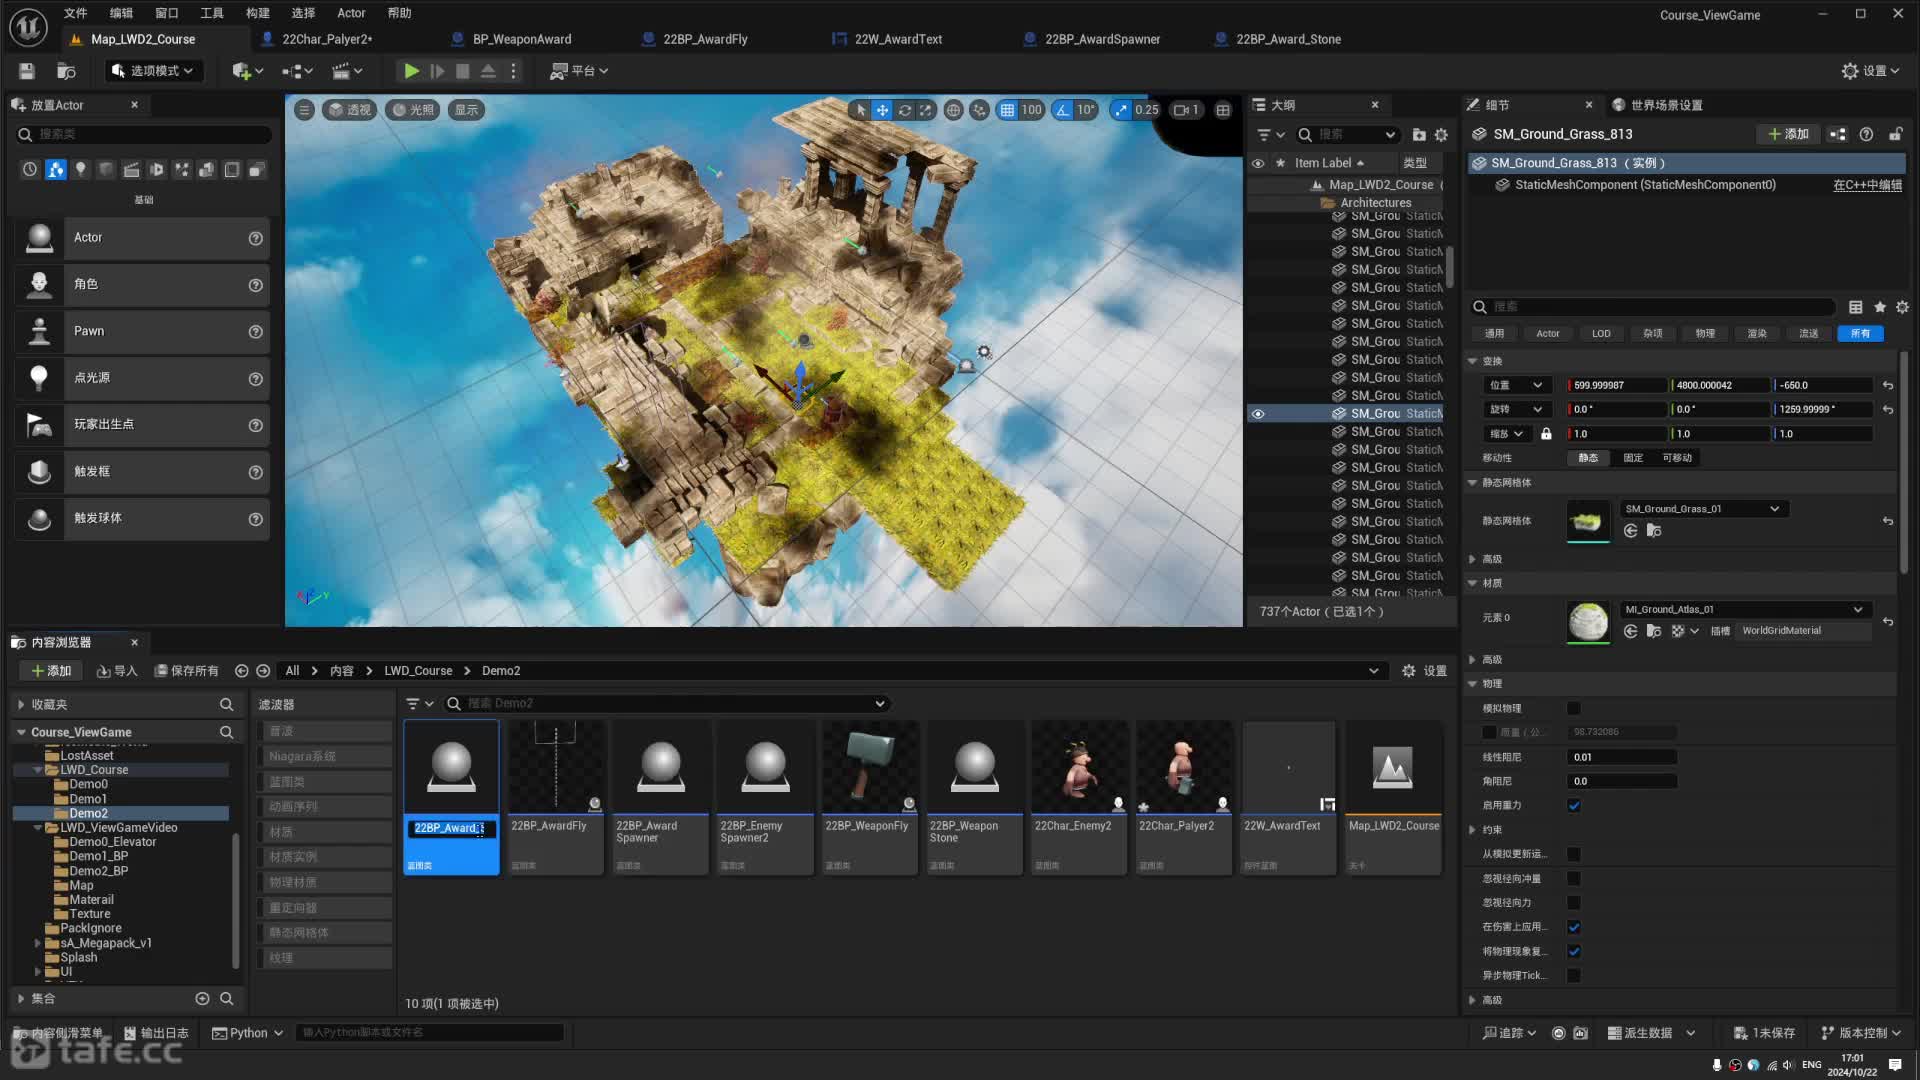Open the 设置 settings dropdown at top right
The height and width of the screenshot is (1080, 1920).
(1871, 71)
